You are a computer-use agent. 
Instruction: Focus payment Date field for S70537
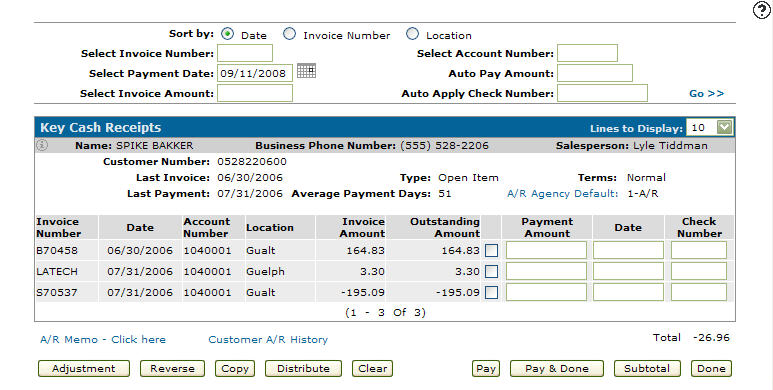click(629, 292)
